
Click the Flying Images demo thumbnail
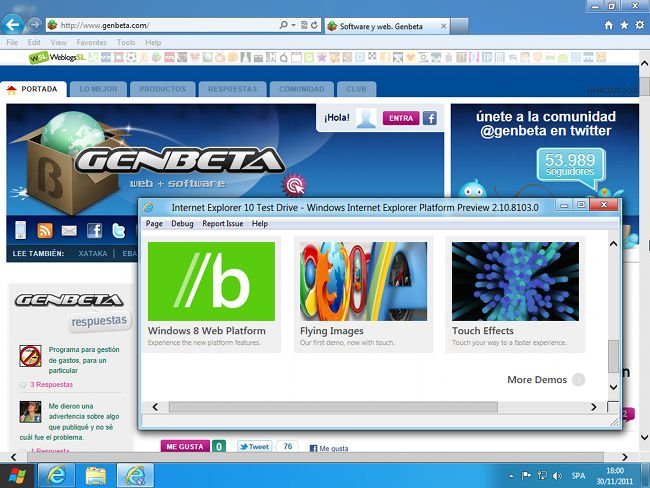(x=364, y=281)
